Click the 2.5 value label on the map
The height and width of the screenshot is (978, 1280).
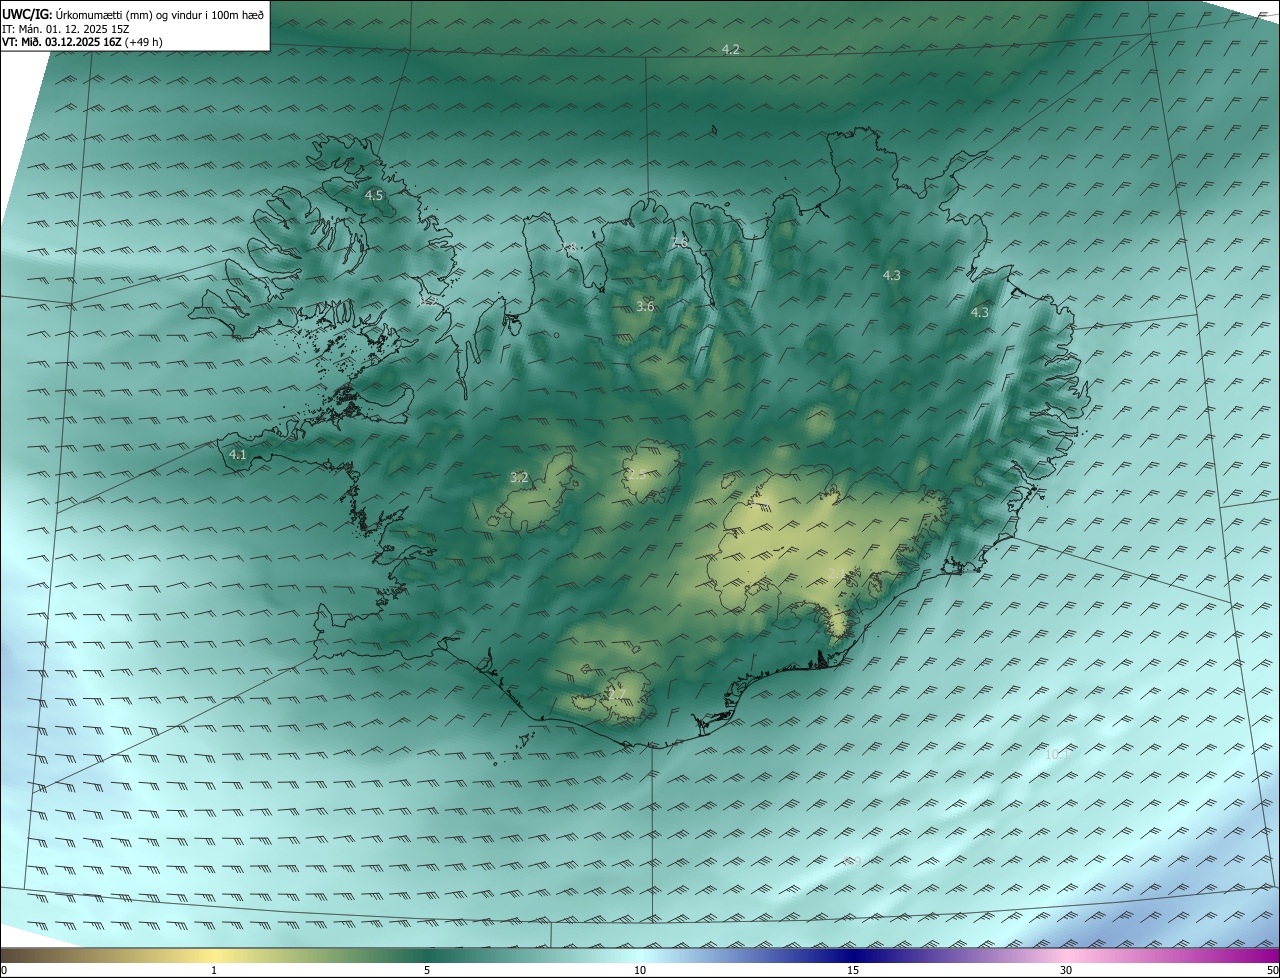click(636, 474)
